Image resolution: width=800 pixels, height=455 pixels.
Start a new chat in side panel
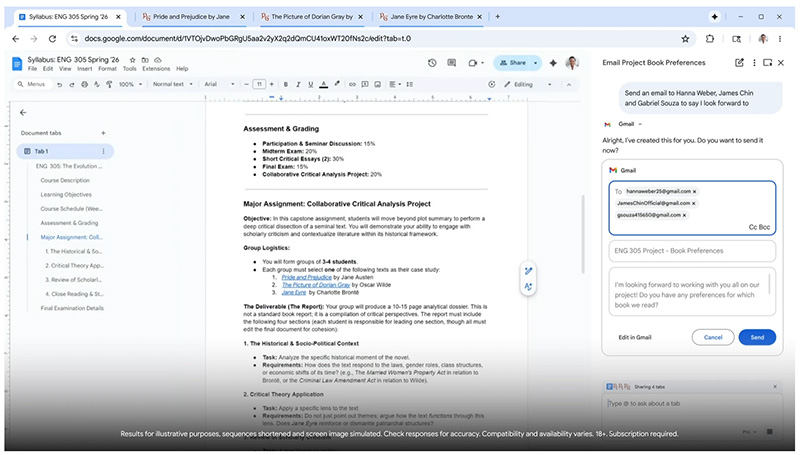739,62
